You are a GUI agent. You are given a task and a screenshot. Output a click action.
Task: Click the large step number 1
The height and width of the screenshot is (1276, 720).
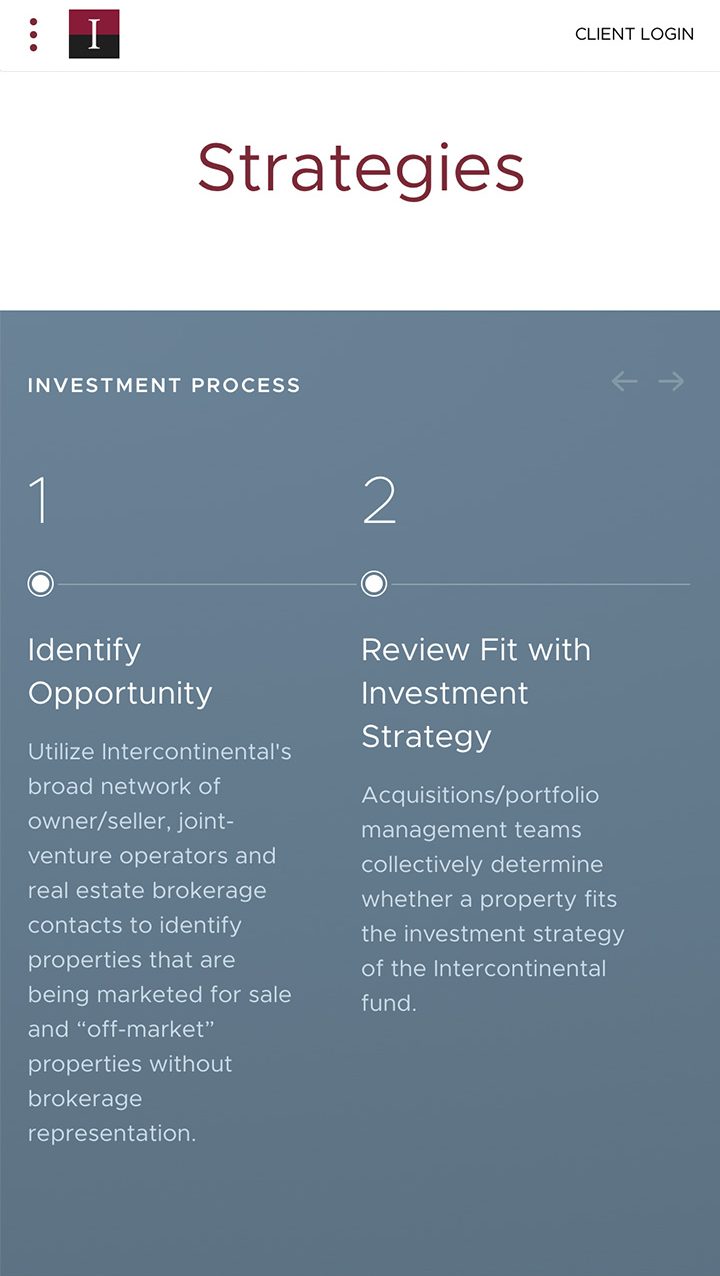pyautogui.click(x=39, y=501)
